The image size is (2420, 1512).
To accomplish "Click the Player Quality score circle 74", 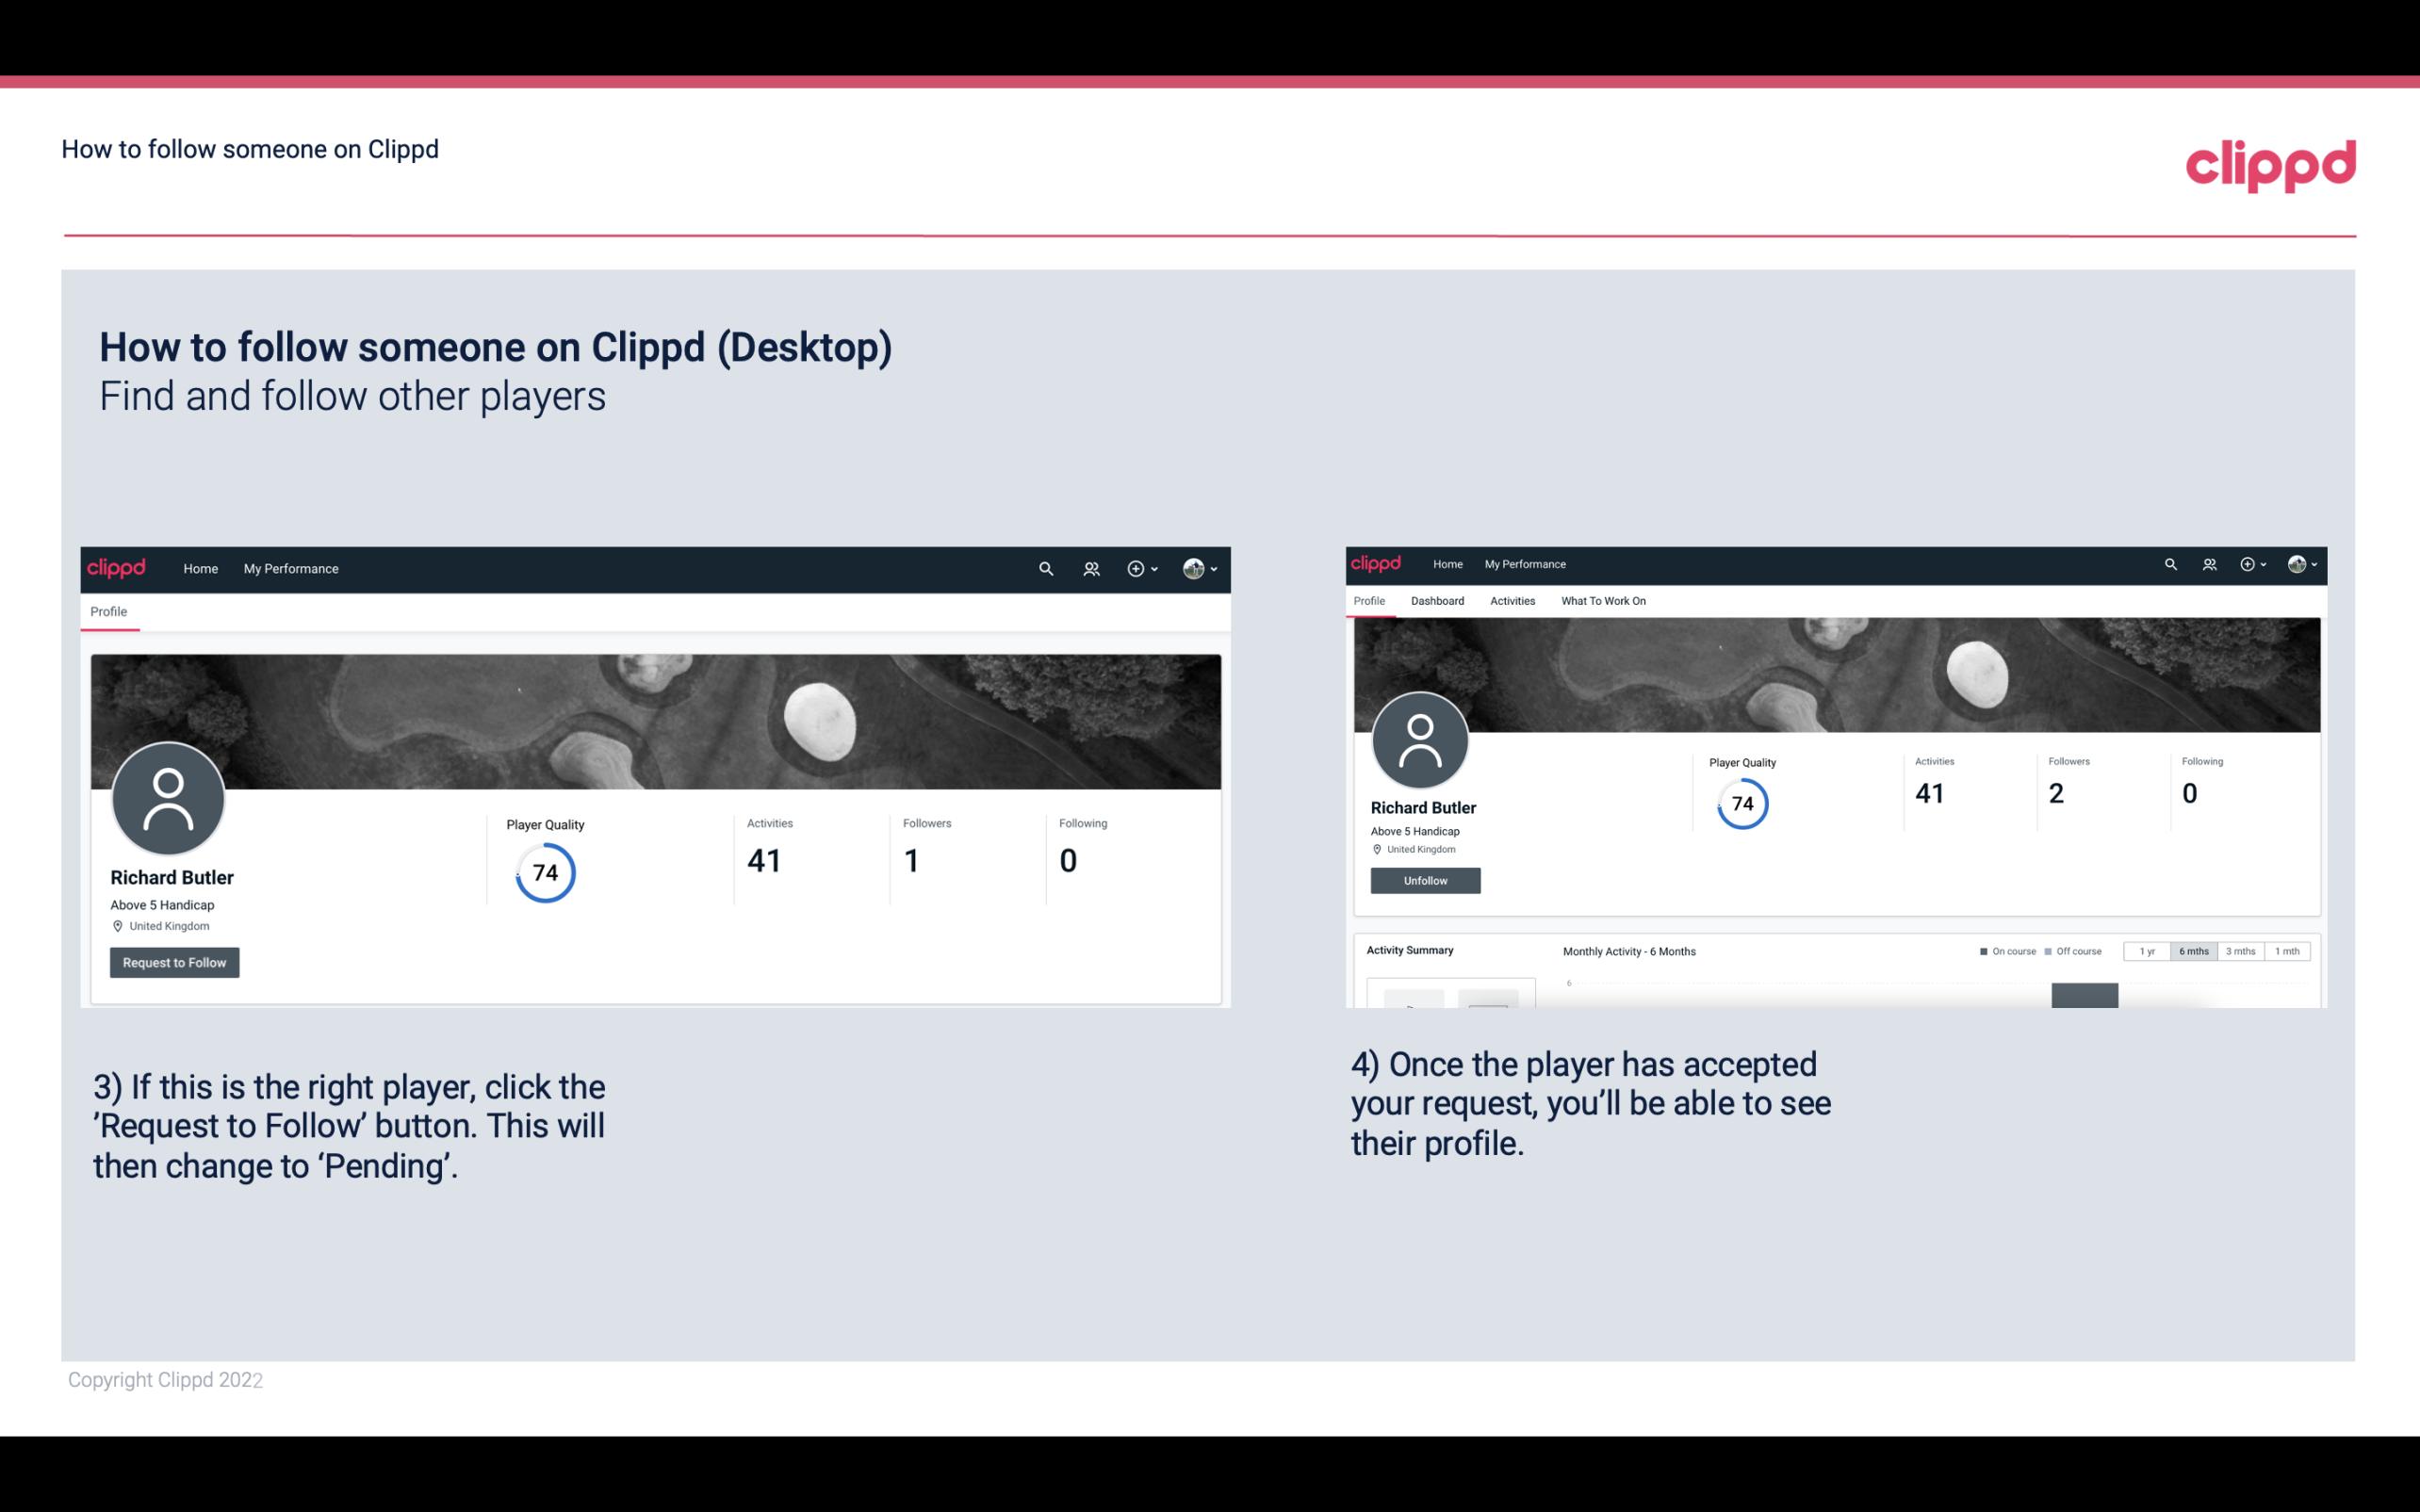I will point(544,871).
